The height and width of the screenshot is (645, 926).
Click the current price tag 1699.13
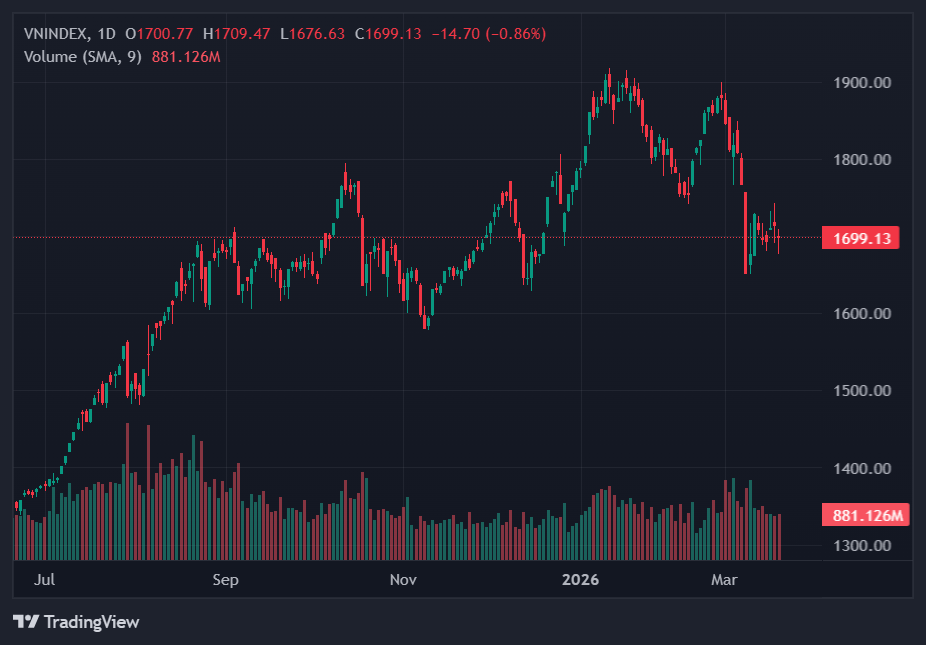tap(859, 238)
